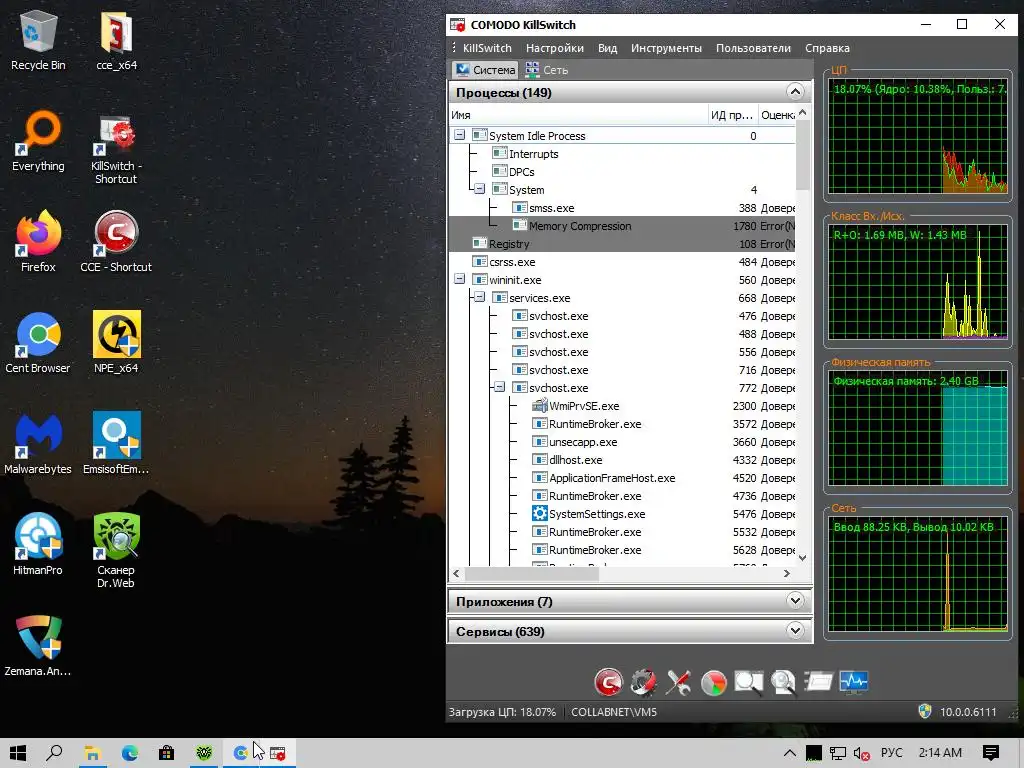Click the magnifier over window toolbar icon
The width and height of the screenshot is (1024, 768).
[x=748, y=682]
